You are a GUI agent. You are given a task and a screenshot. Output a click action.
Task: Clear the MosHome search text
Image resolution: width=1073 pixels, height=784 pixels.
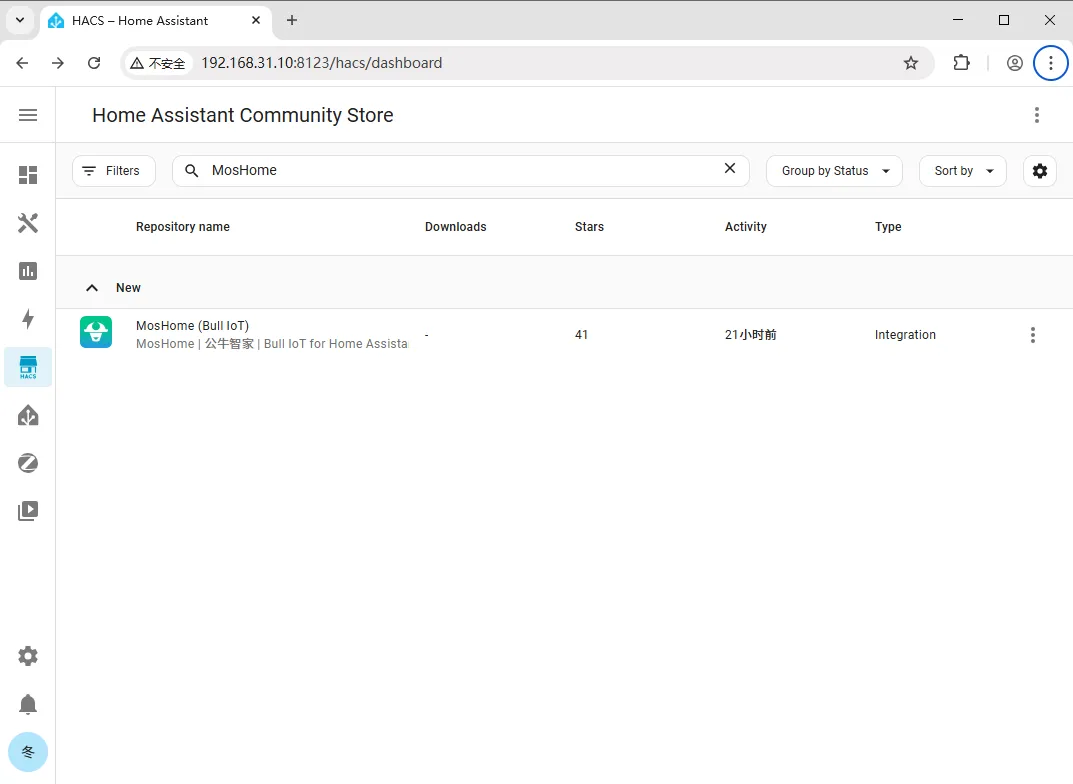pyautogui.click(x=730, y=168)
